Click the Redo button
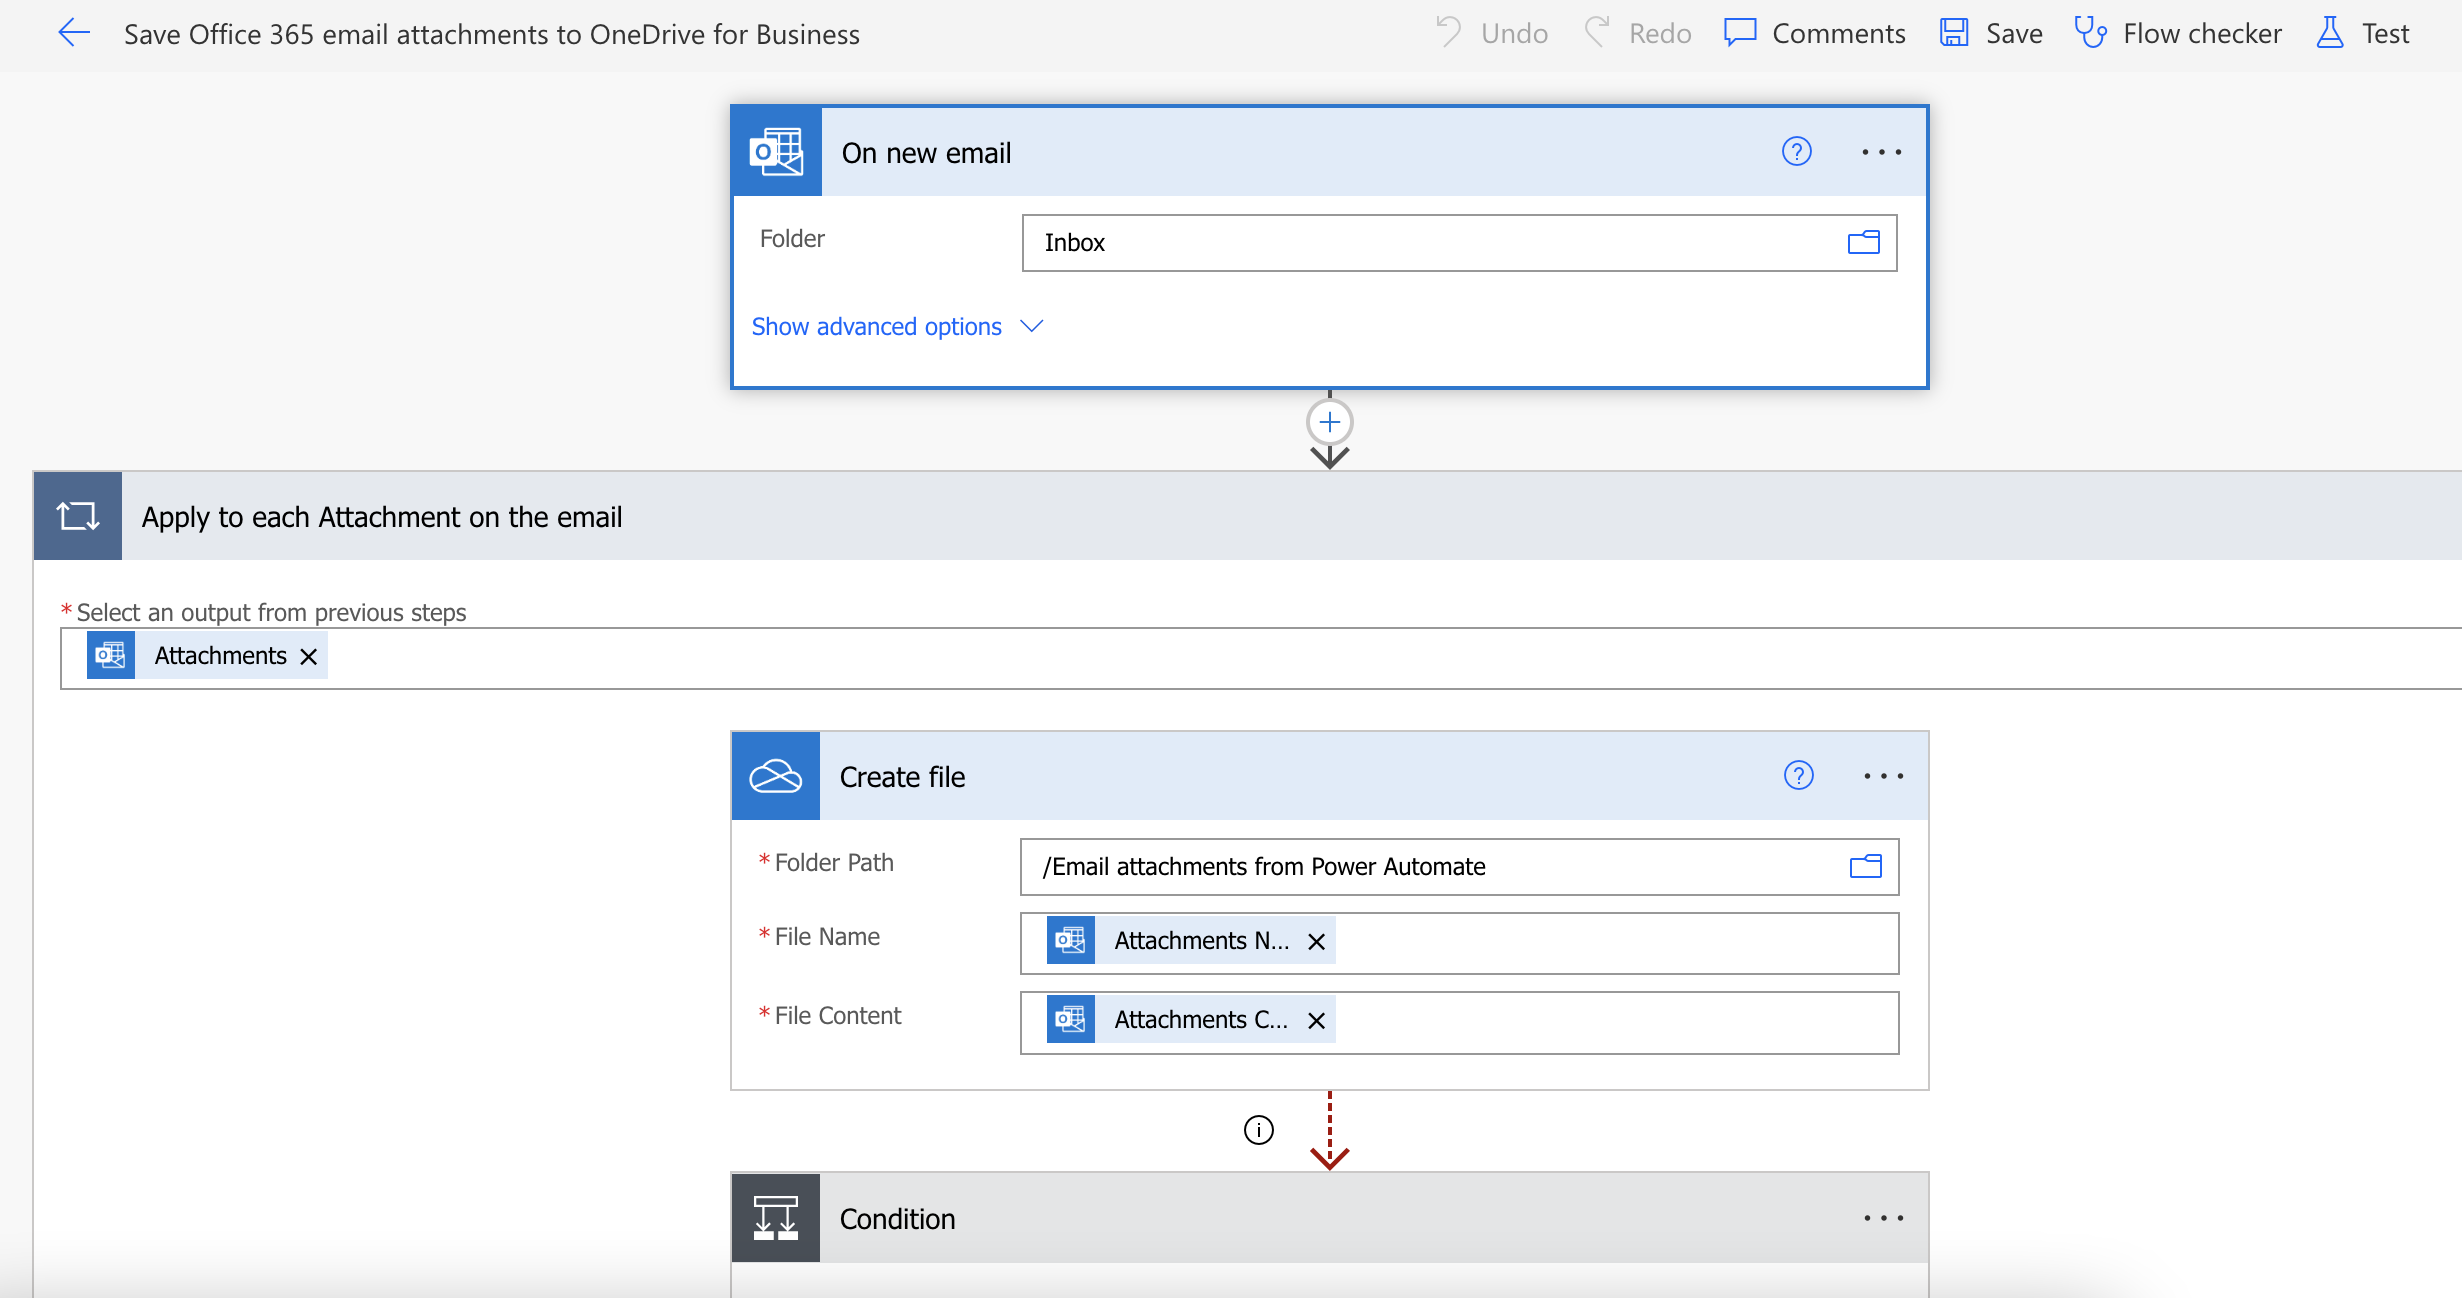This screenshot has height=1298, width=2462. [x=1638, y=33]
